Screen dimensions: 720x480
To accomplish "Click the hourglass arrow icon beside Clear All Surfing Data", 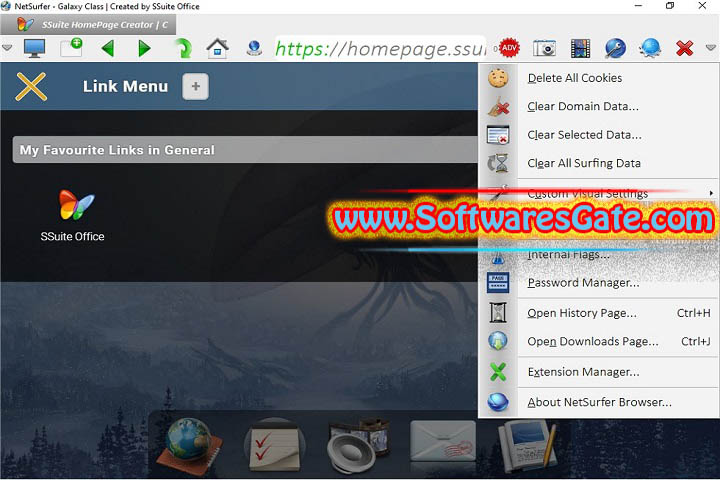I will tap(498, 164).
